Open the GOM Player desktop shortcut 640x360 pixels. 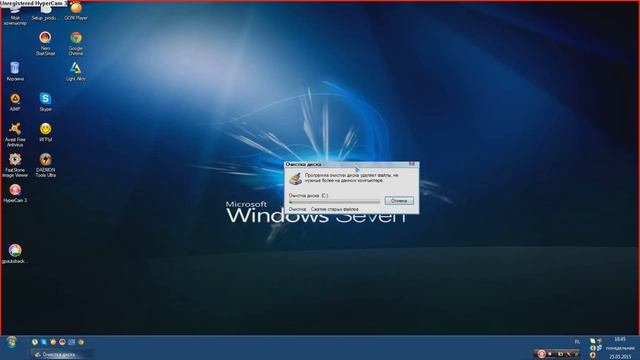click(76, 11)
